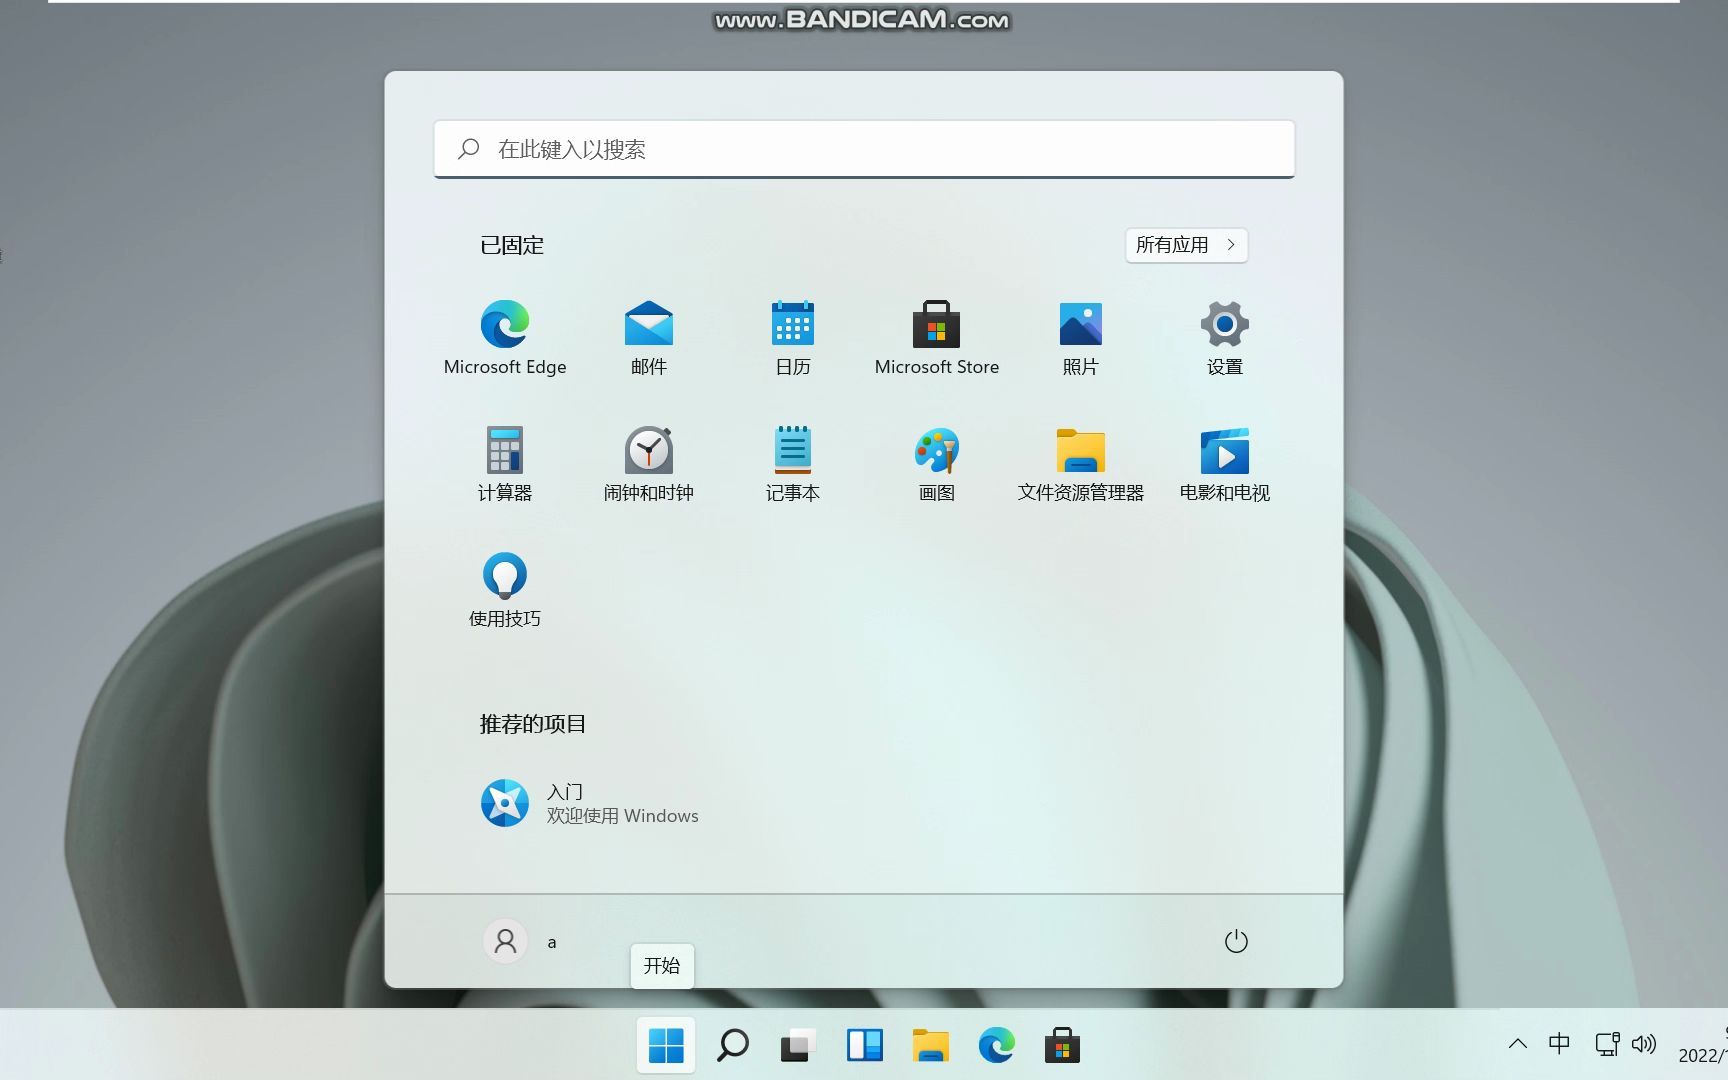This screenshot has height=1080, width=1728.
Task: Open 闹钟和时钟 alarms and clock
Action: coord(648,461)
